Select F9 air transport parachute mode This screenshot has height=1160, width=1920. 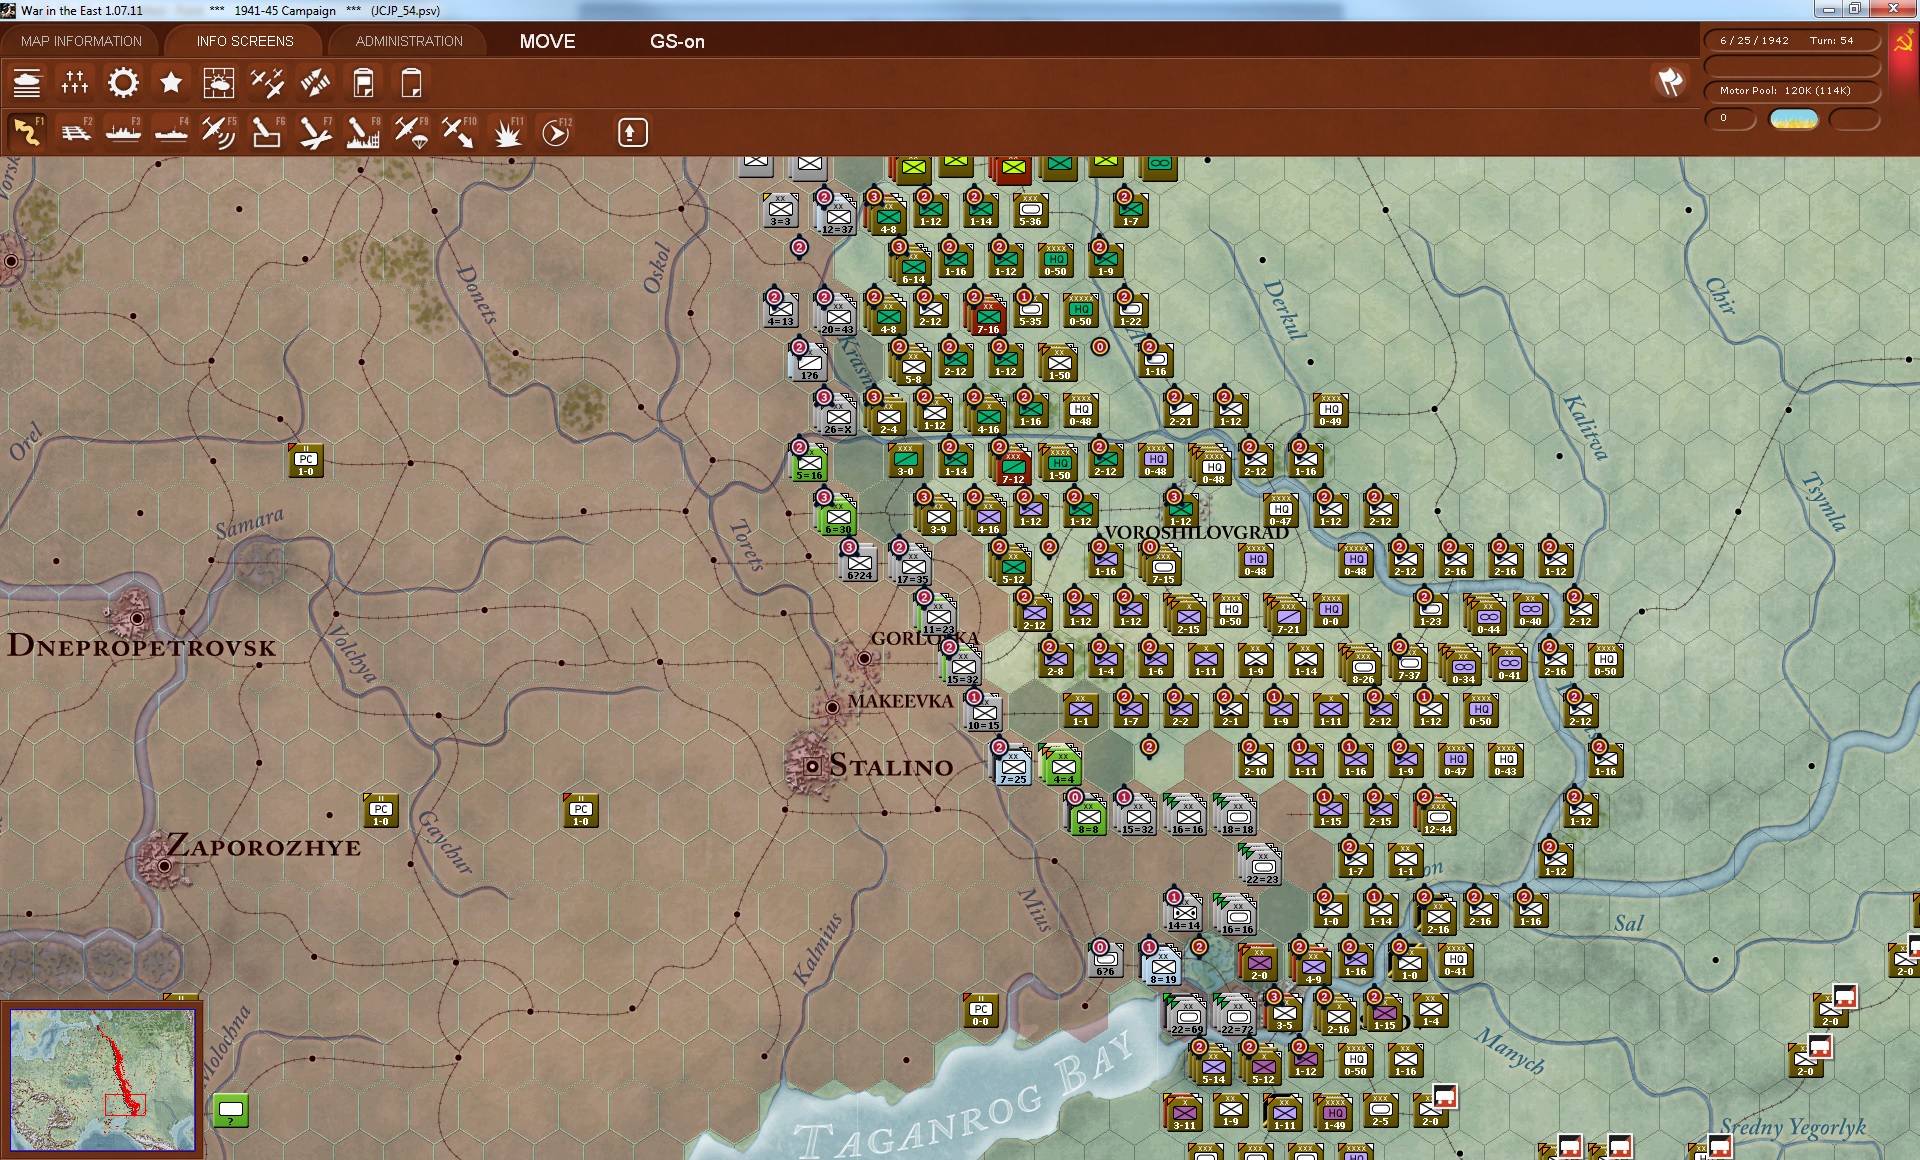click(411, 132)
